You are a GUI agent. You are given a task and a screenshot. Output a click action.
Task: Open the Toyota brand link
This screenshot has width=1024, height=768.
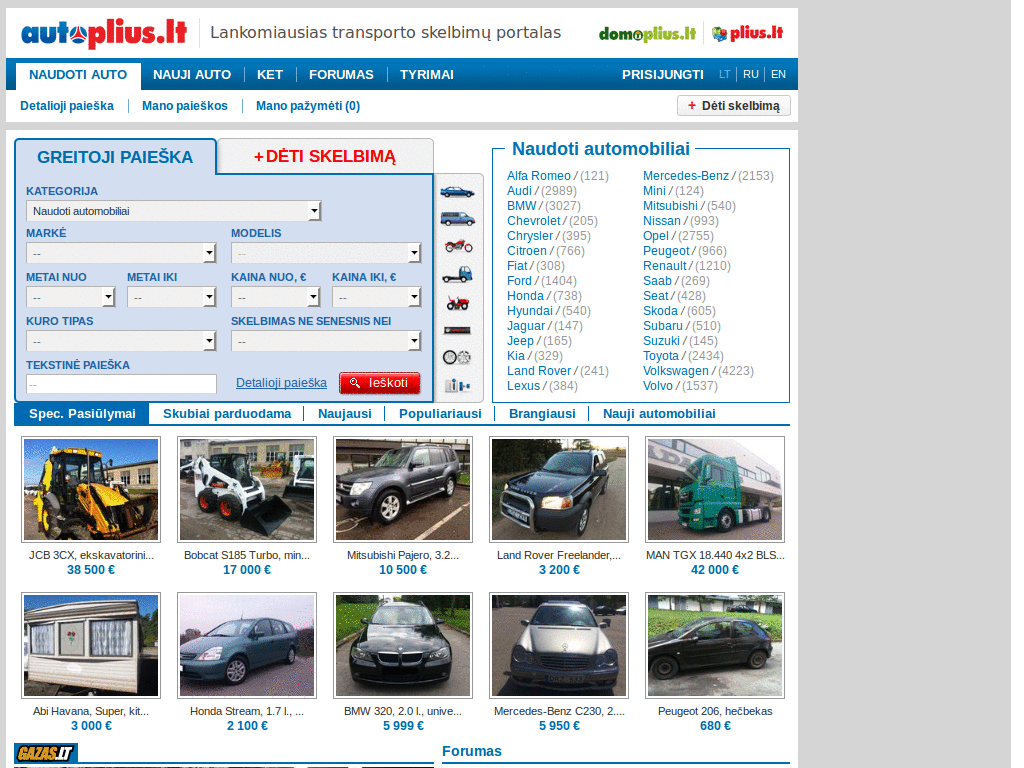(x=661, y=356)
